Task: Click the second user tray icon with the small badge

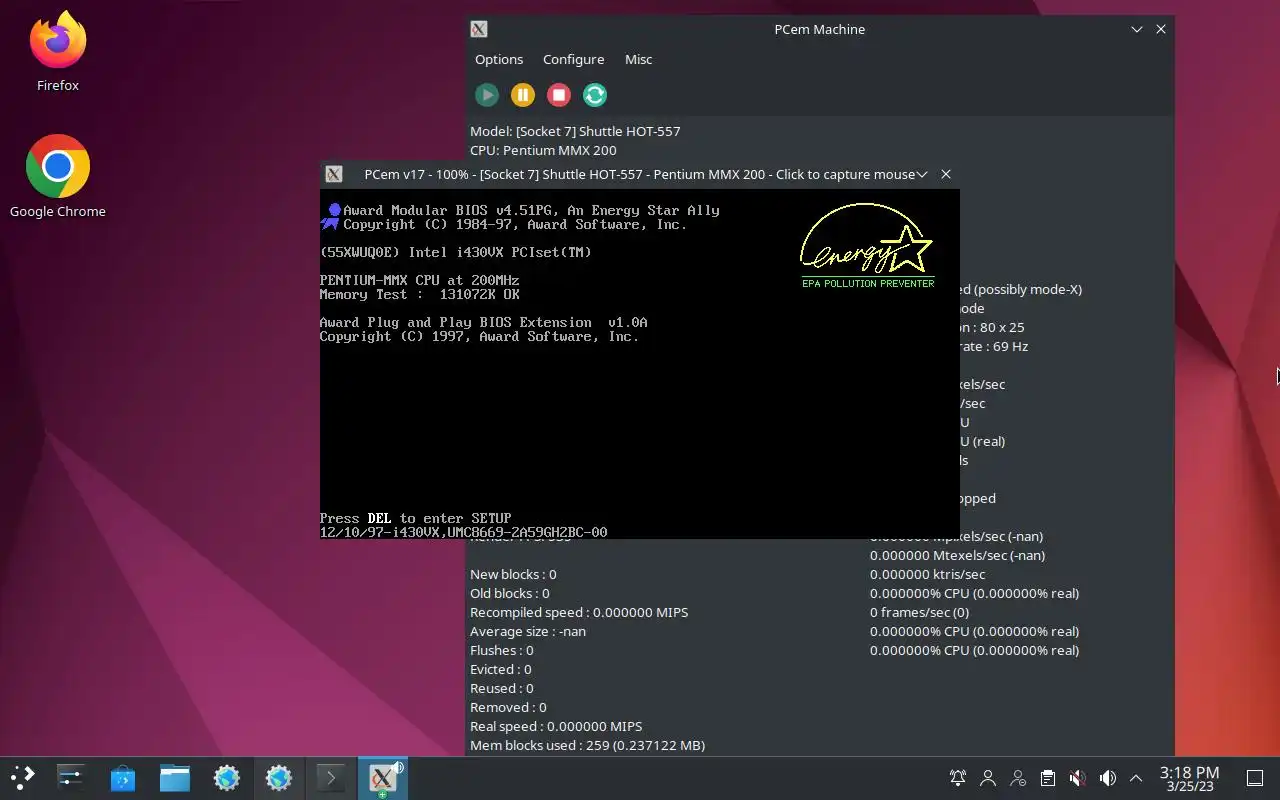Action: [x=1018, y=778]
